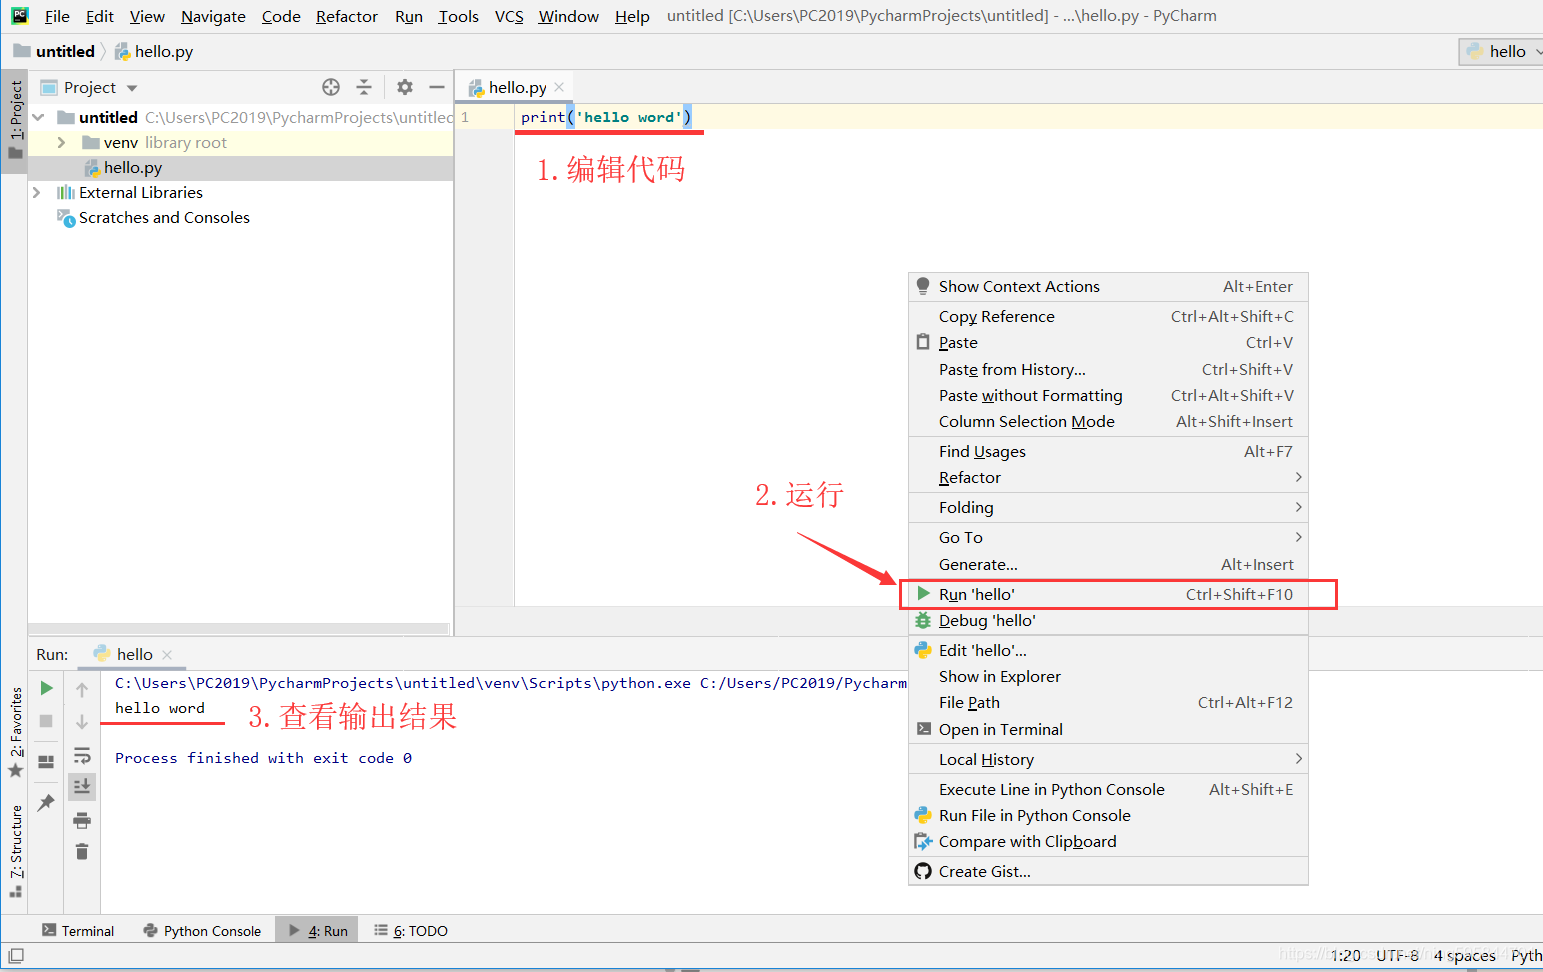
Task: Open the Python Console tool window
Action: [202, 931]
